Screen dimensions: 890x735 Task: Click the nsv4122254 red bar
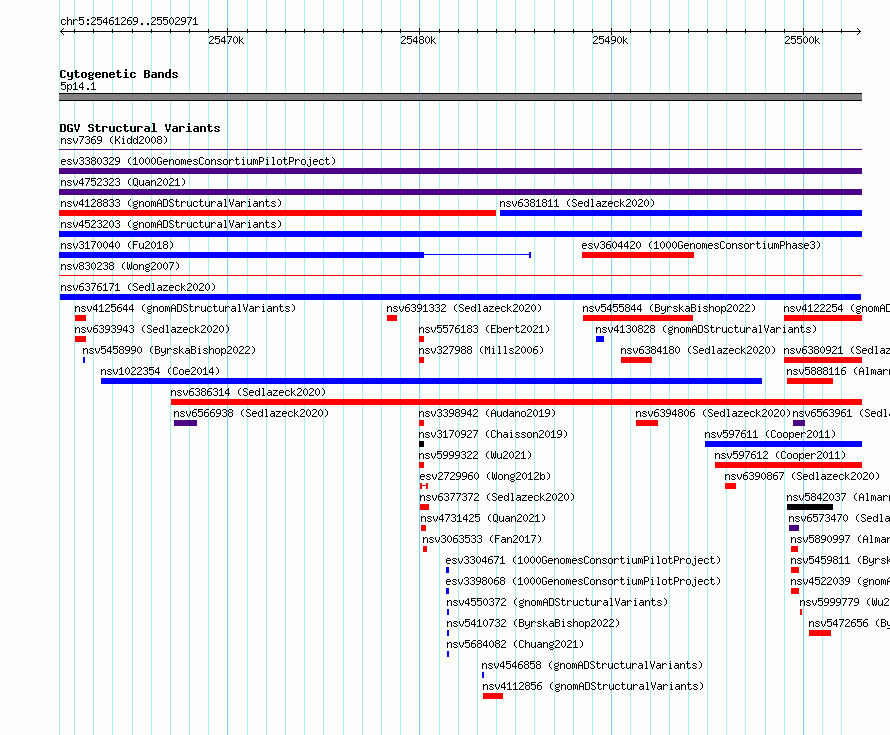823,318
